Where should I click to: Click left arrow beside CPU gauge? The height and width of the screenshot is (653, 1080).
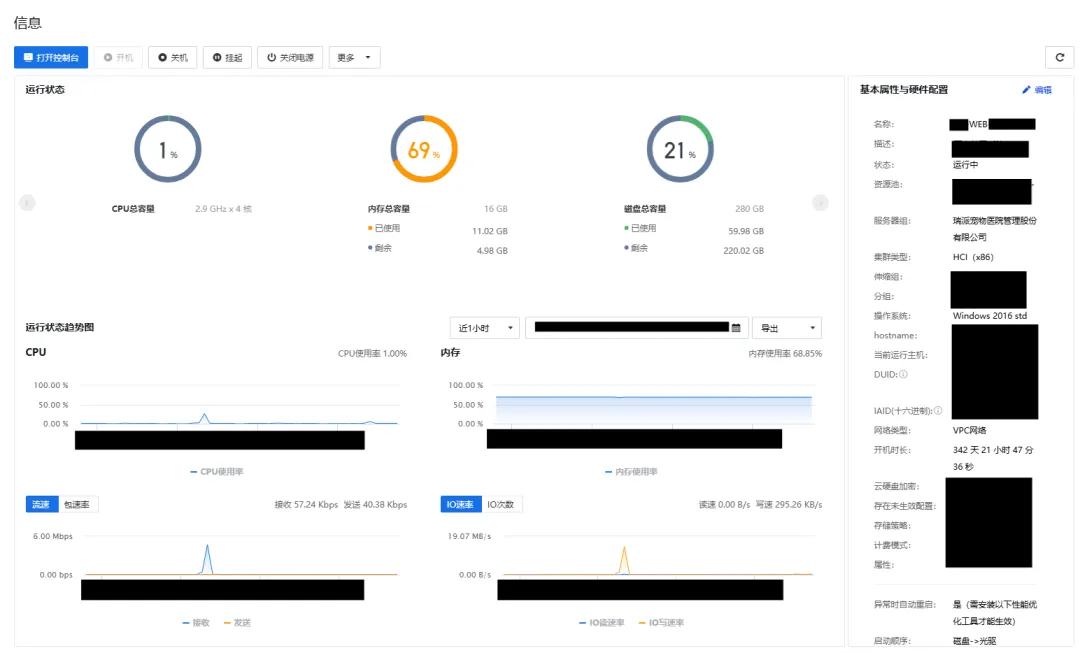coord(27,202)
